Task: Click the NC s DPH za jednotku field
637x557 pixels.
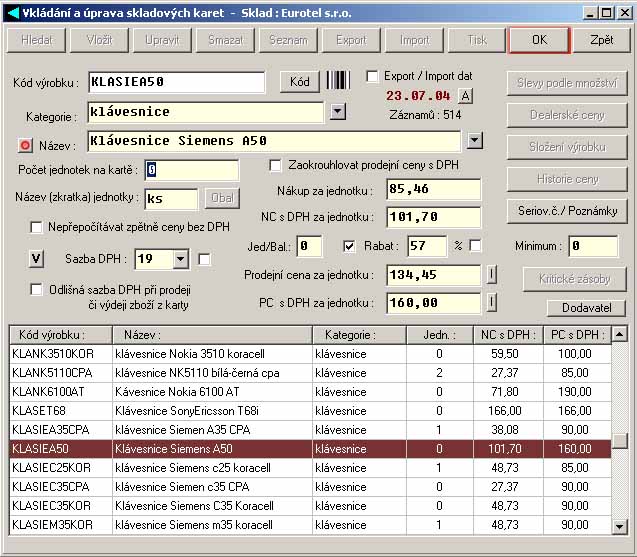Action: pyautogui.click(x=433, y=217)
